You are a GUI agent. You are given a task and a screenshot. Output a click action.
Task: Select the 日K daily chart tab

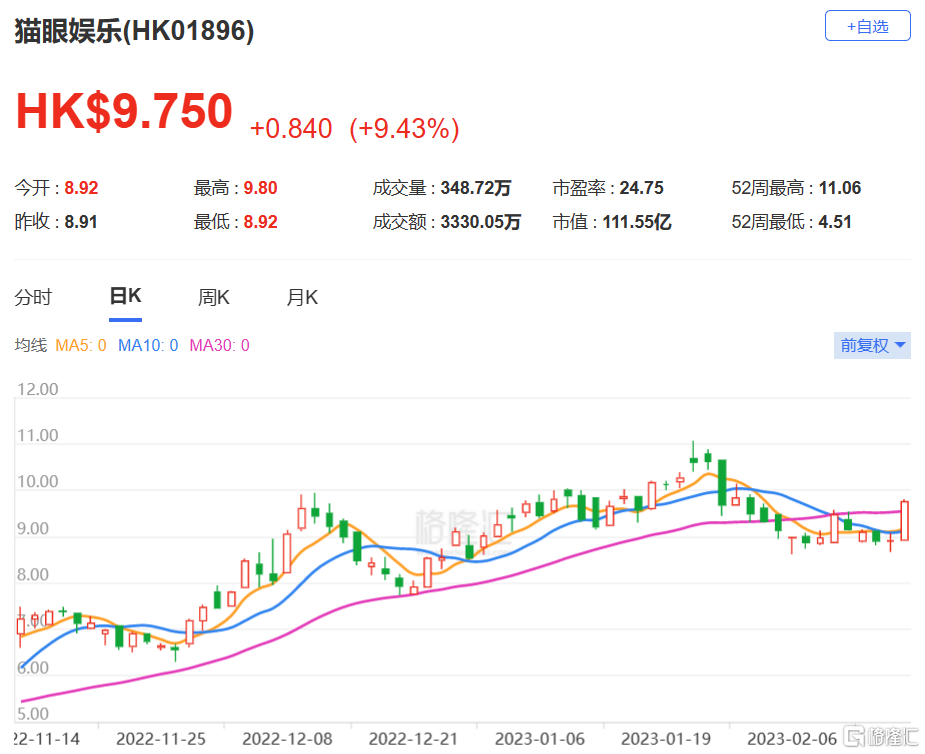coord(125,296)
